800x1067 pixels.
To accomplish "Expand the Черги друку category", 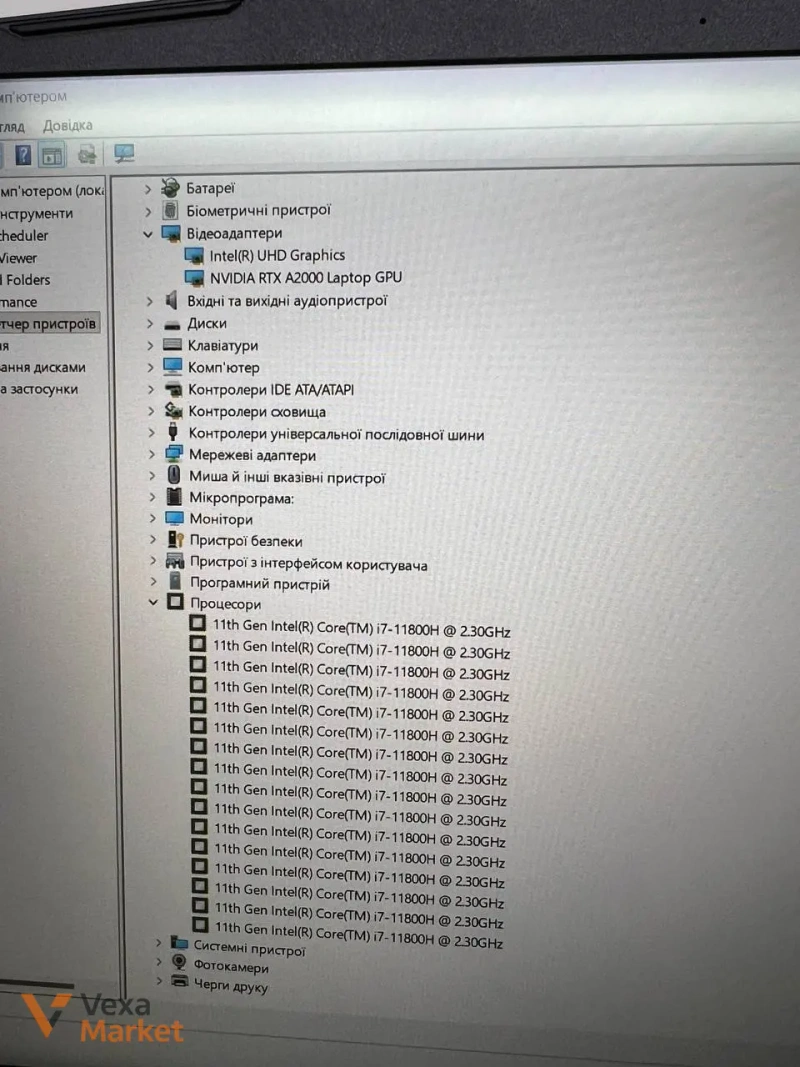I will 159,981.
